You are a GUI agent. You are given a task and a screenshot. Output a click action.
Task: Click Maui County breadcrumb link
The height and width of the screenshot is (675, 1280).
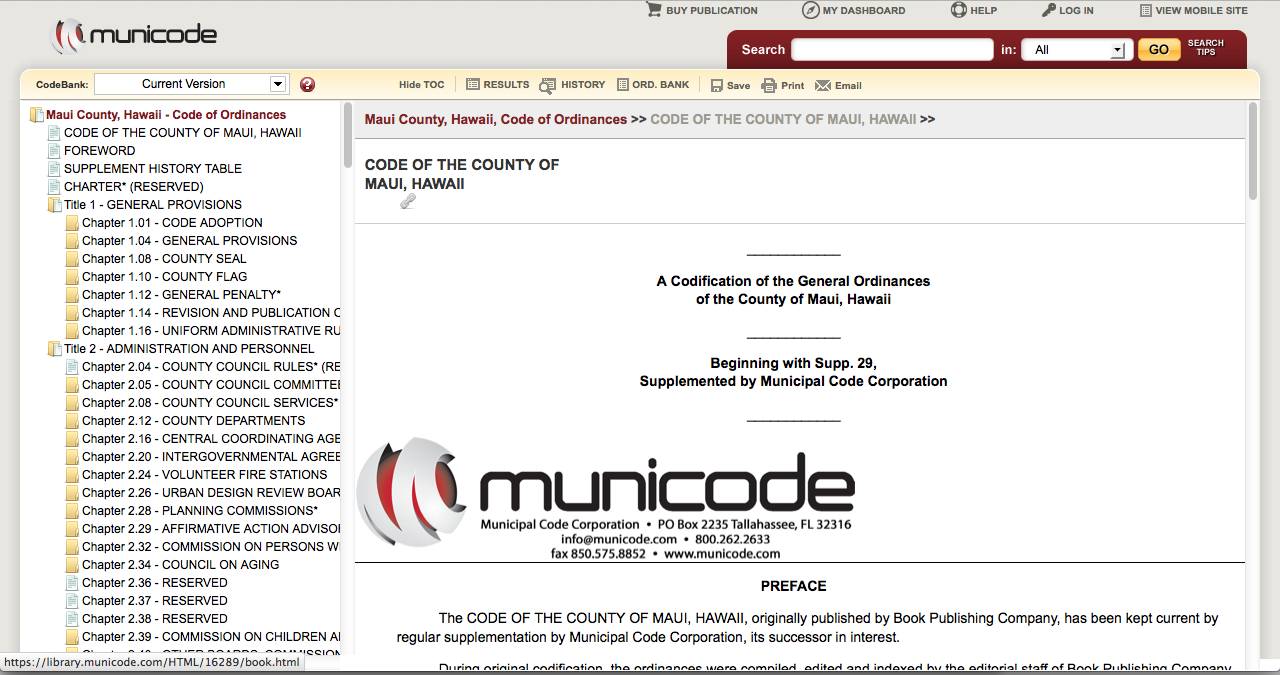tap(496, 119)
